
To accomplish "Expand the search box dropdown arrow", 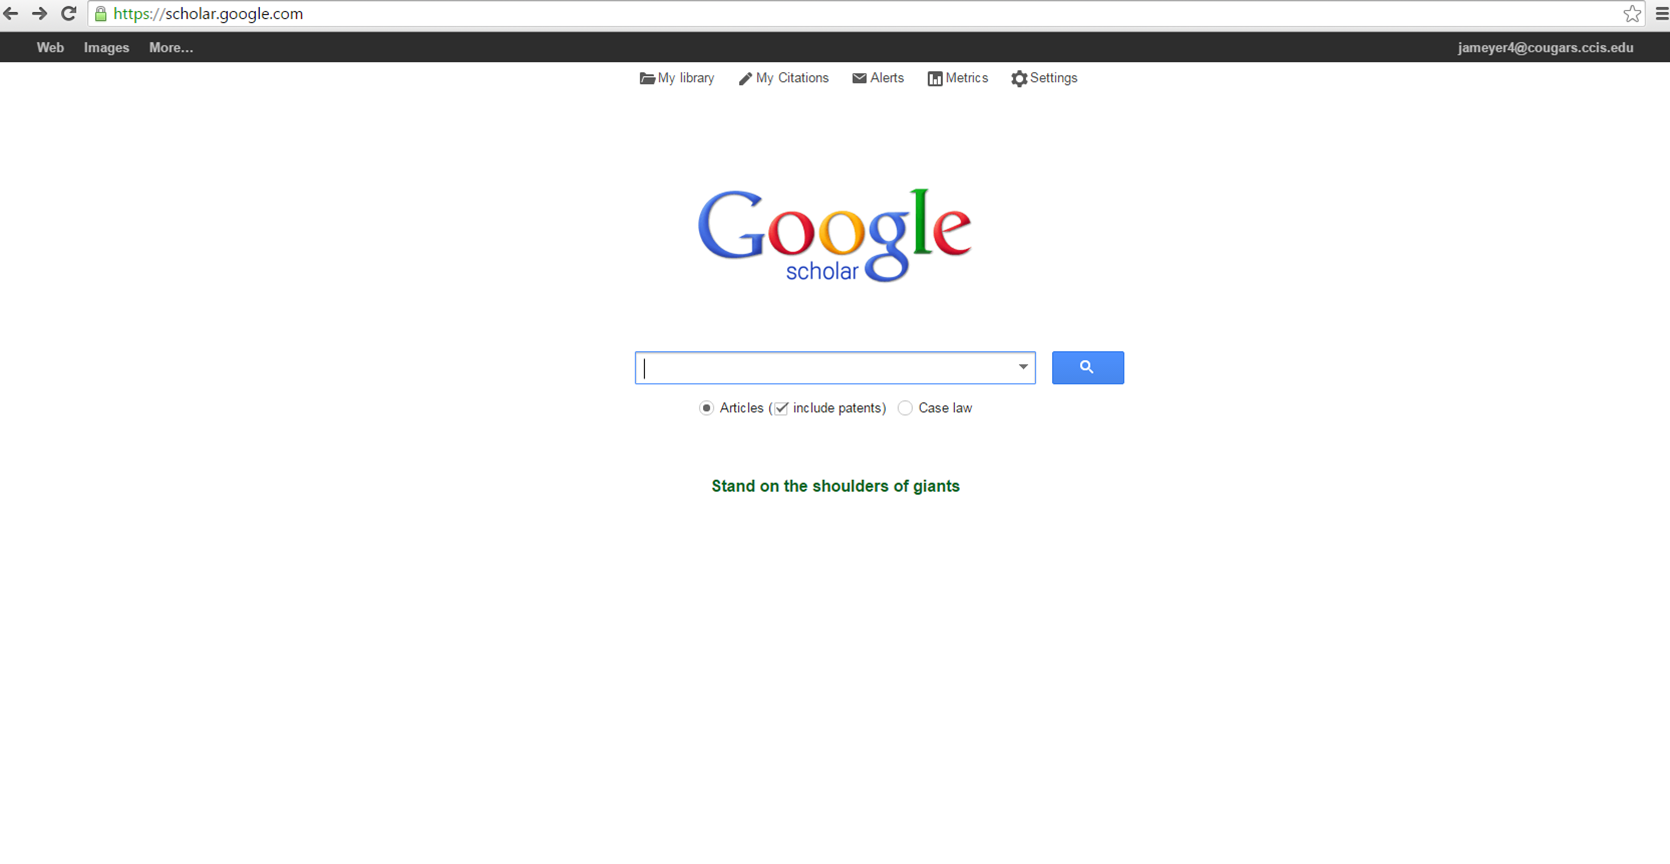I will point(1023,367).
